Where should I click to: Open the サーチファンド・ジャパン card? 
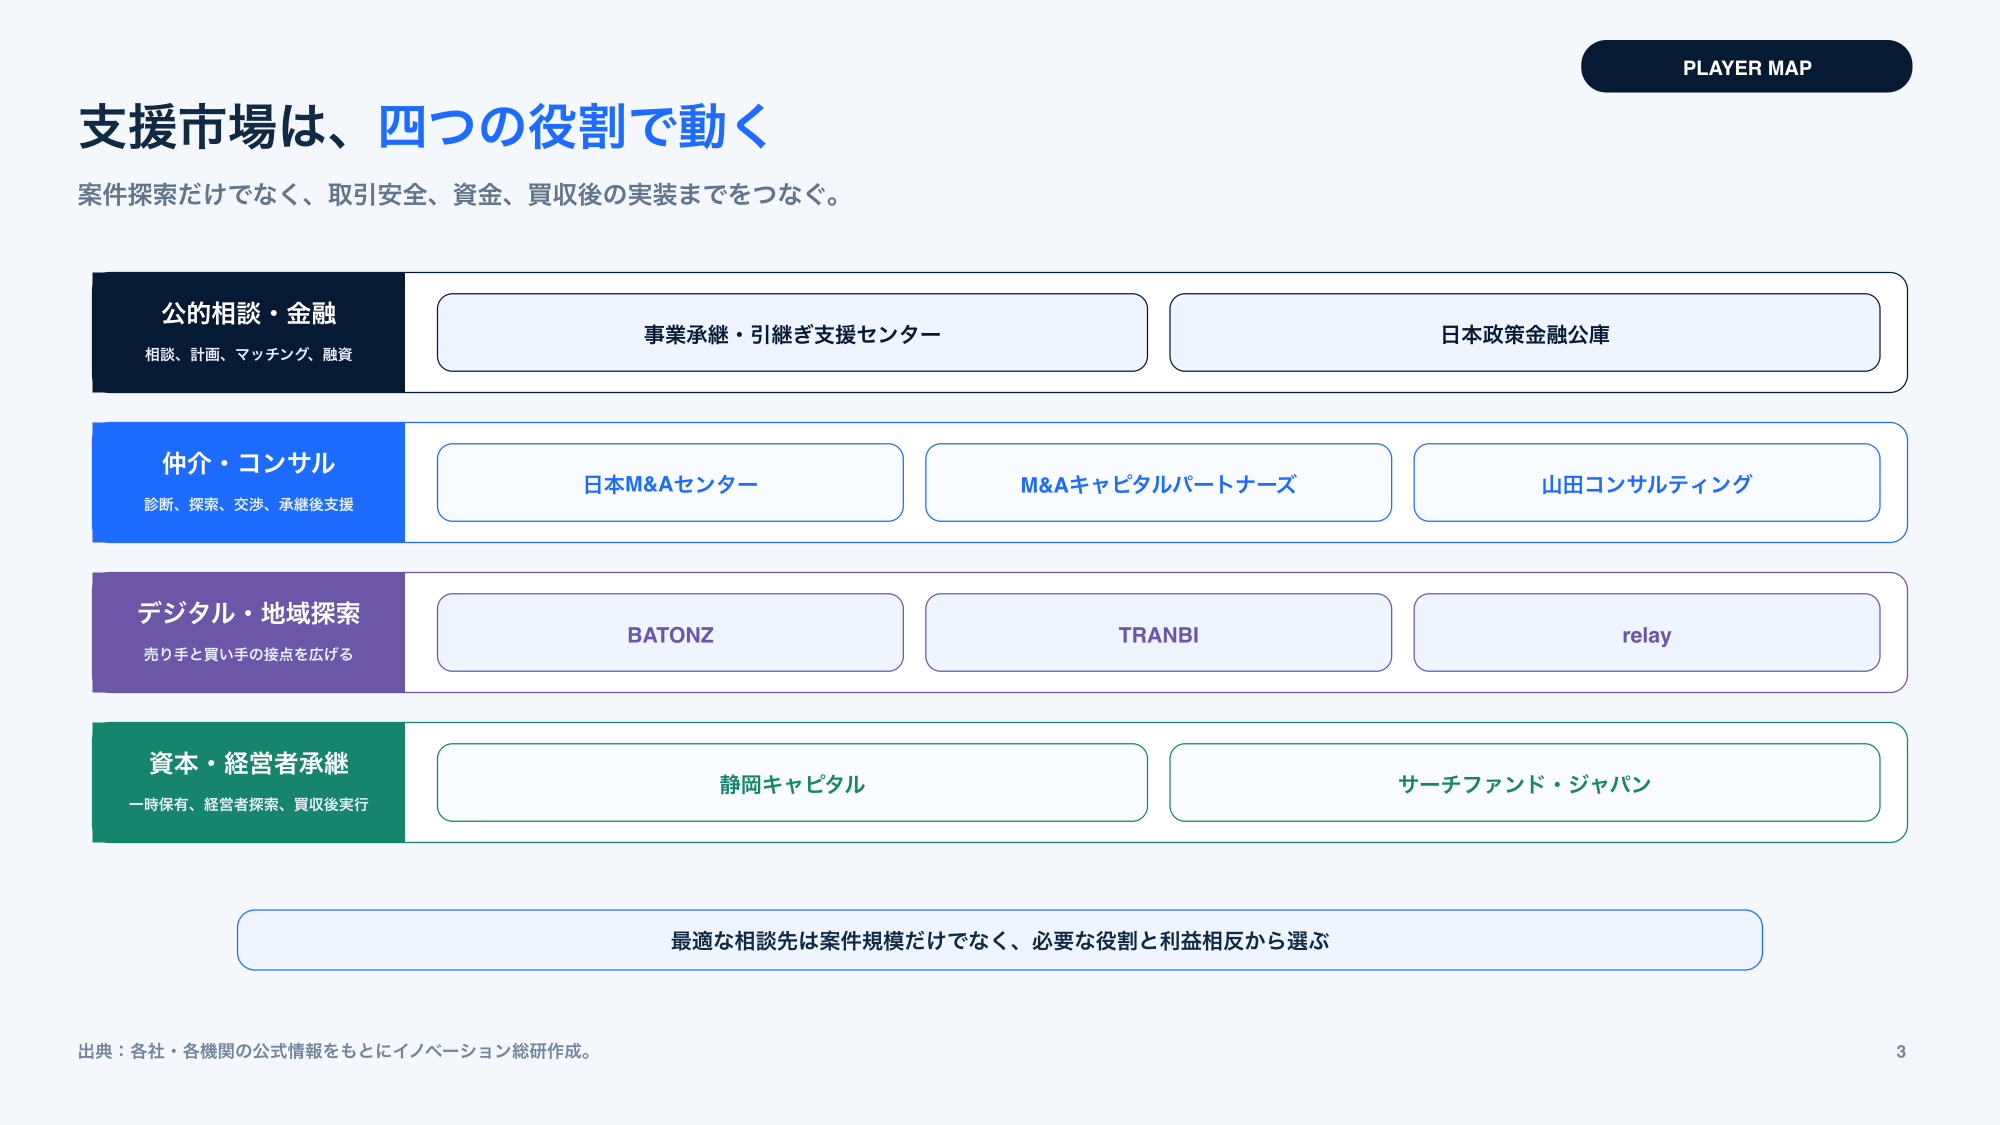point(1525,783)
